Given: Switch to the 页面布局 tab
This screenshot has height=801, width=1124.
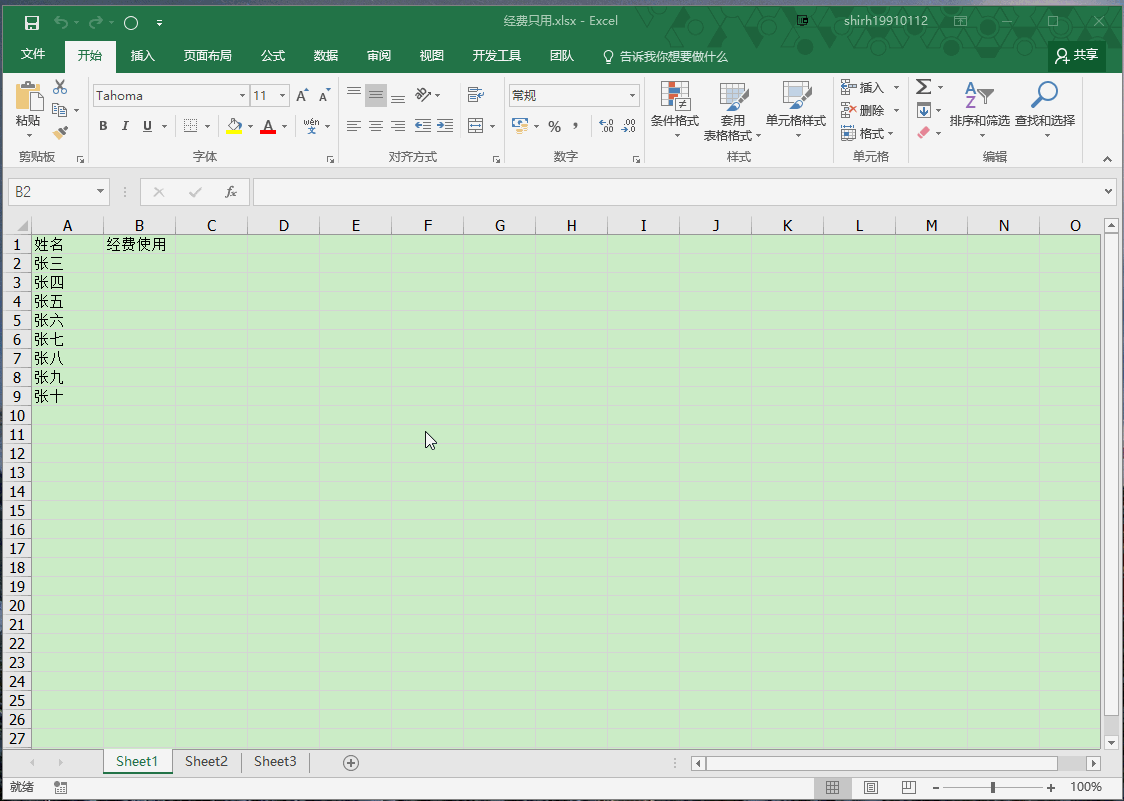Looking at the screenshot, I should 208,56.
